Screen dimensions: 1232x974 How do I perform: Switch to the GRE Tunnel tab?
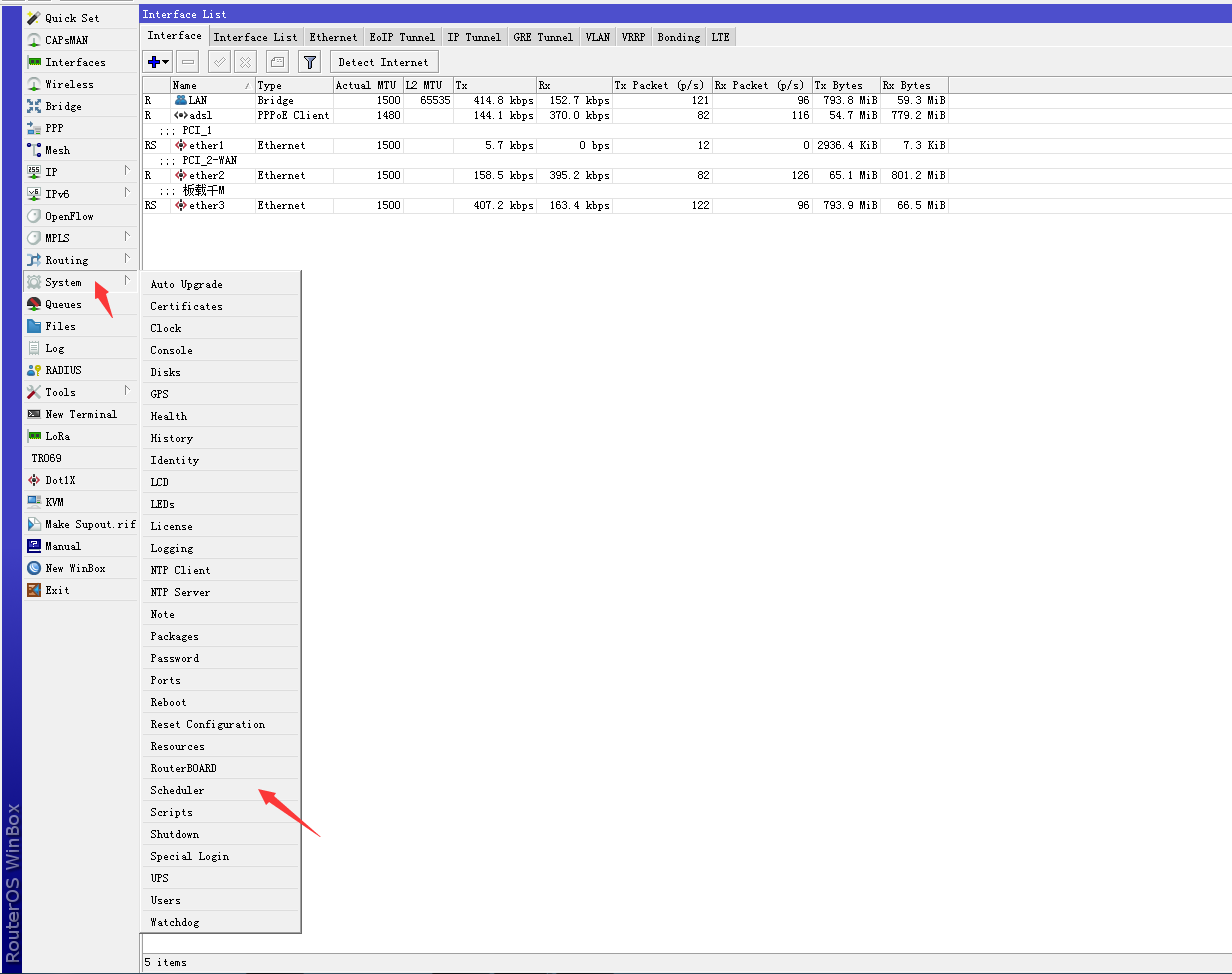pyautogui.click(x=543, y=37)
